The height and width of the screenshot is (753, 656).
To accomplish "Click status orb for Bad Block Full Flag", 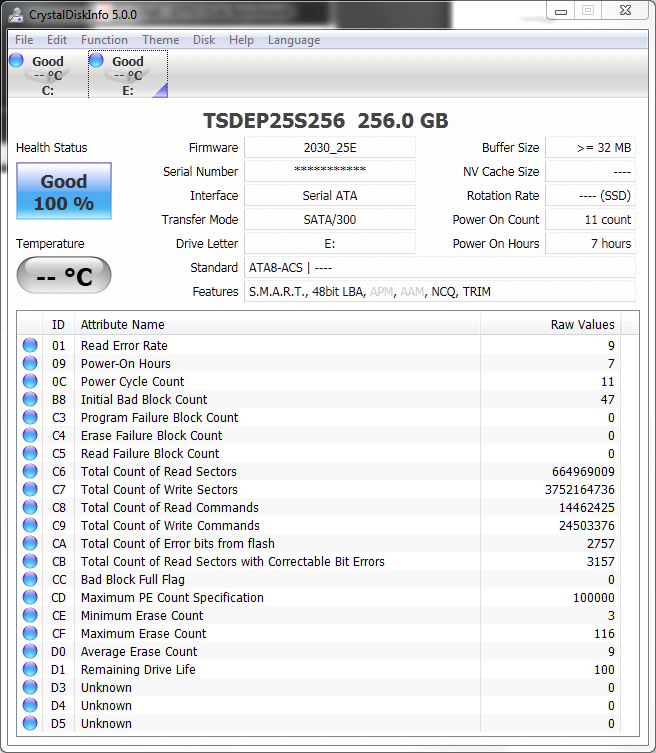I will tap(30, 580).
